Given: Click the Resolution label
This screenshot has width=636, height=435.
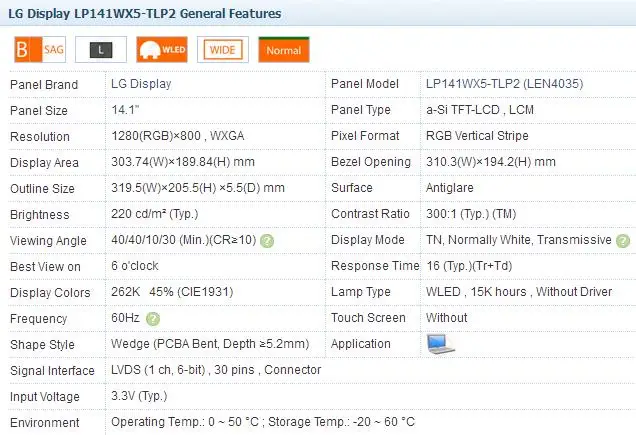Looking at the screenshot, I should 40,137.
